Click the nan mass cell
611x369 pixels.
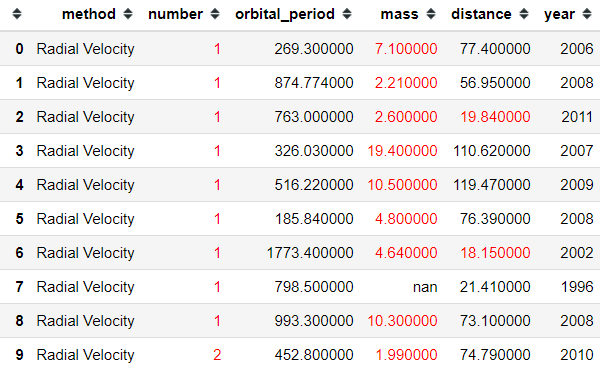pyautogui.click(x=425, y=287)
